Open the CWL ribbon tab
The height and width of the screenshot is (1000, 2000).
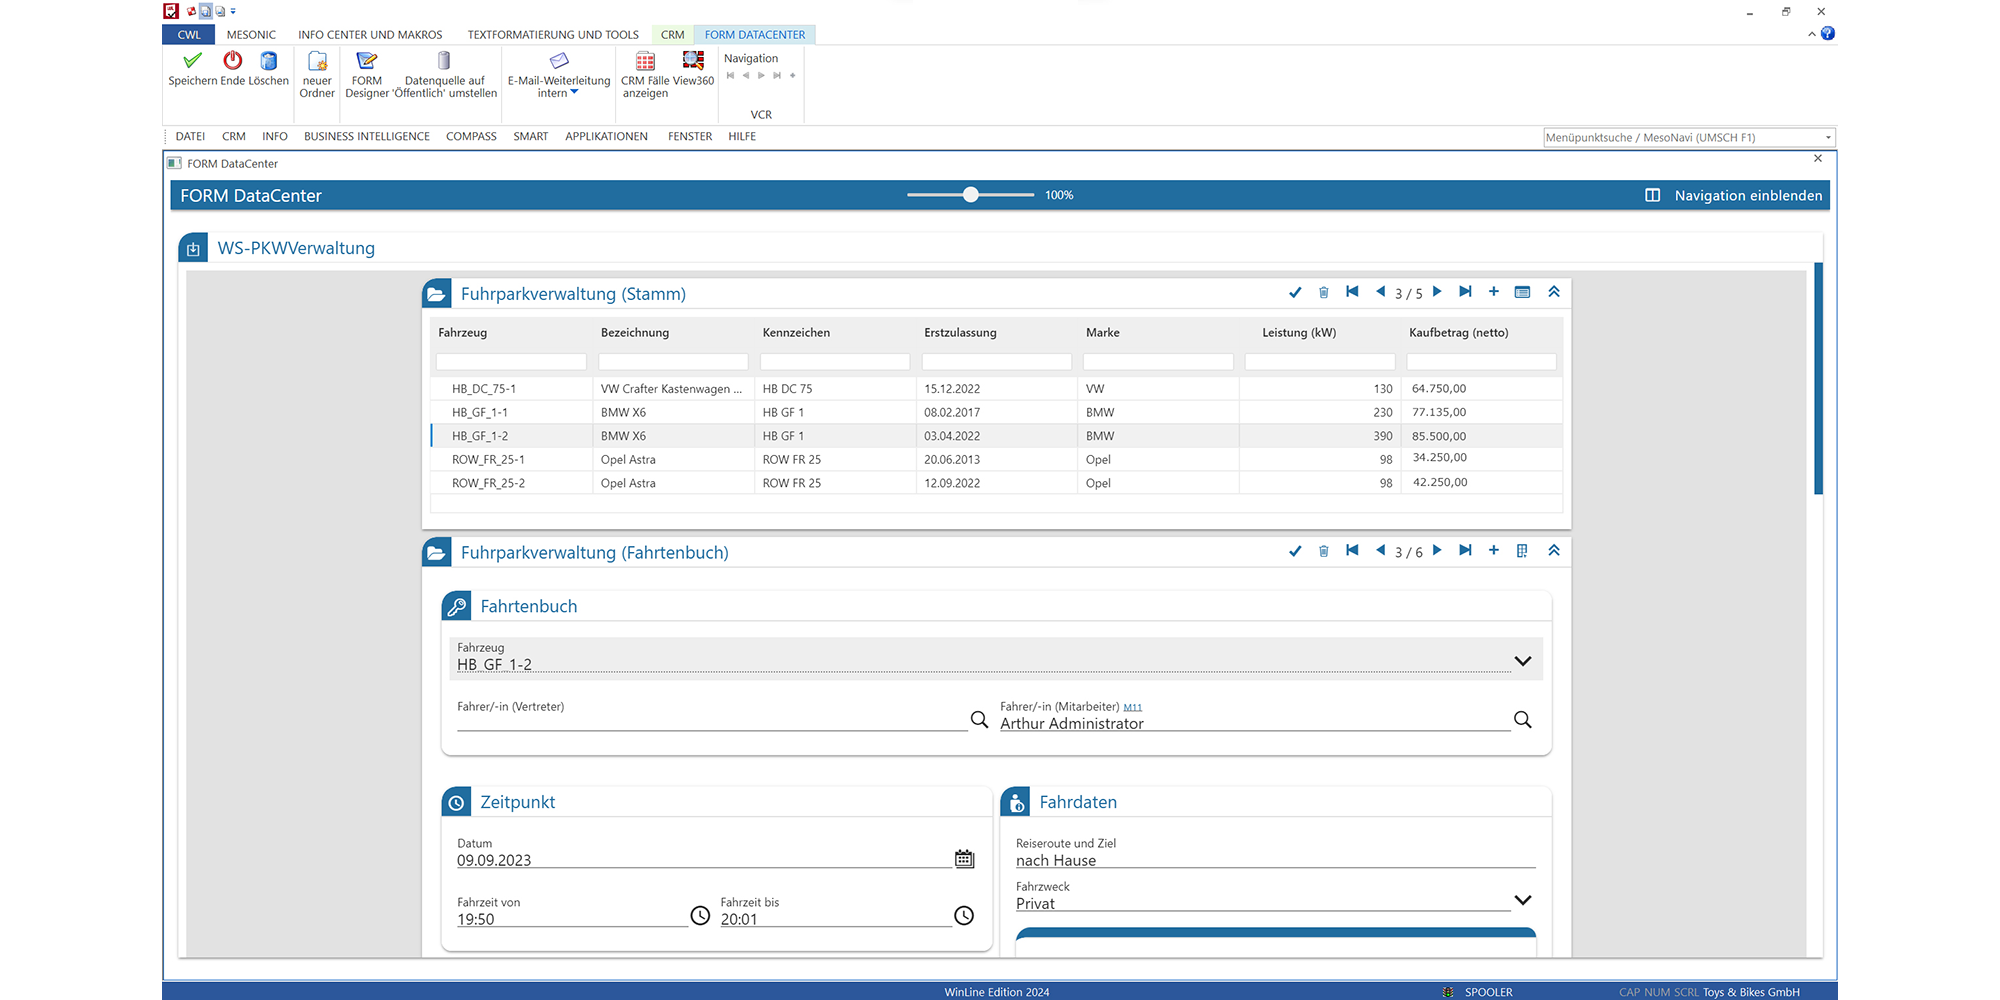tap(189, 35)
